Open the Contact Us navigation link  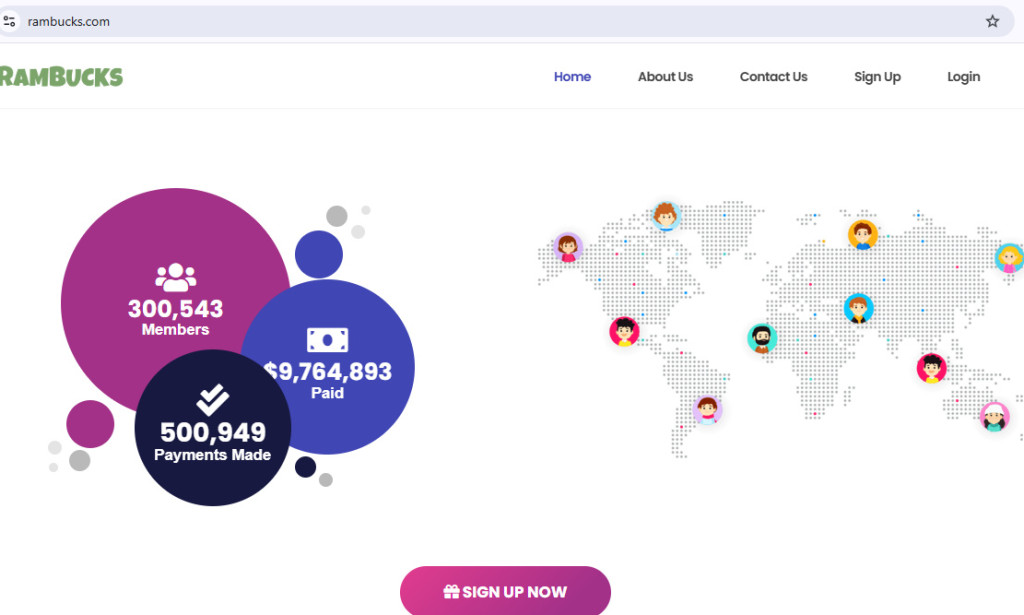pyautogui.click(x=773, y=77)
